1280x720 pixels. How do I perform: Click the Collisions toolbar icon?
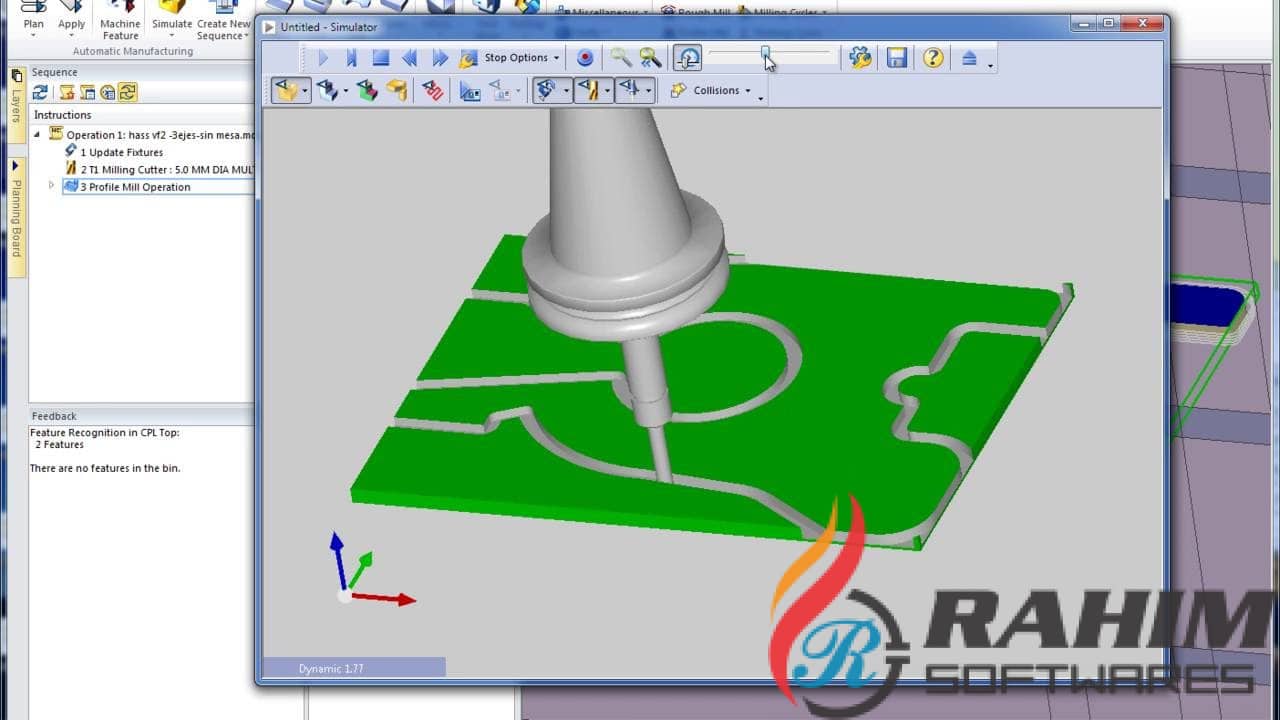pos(678,91)
